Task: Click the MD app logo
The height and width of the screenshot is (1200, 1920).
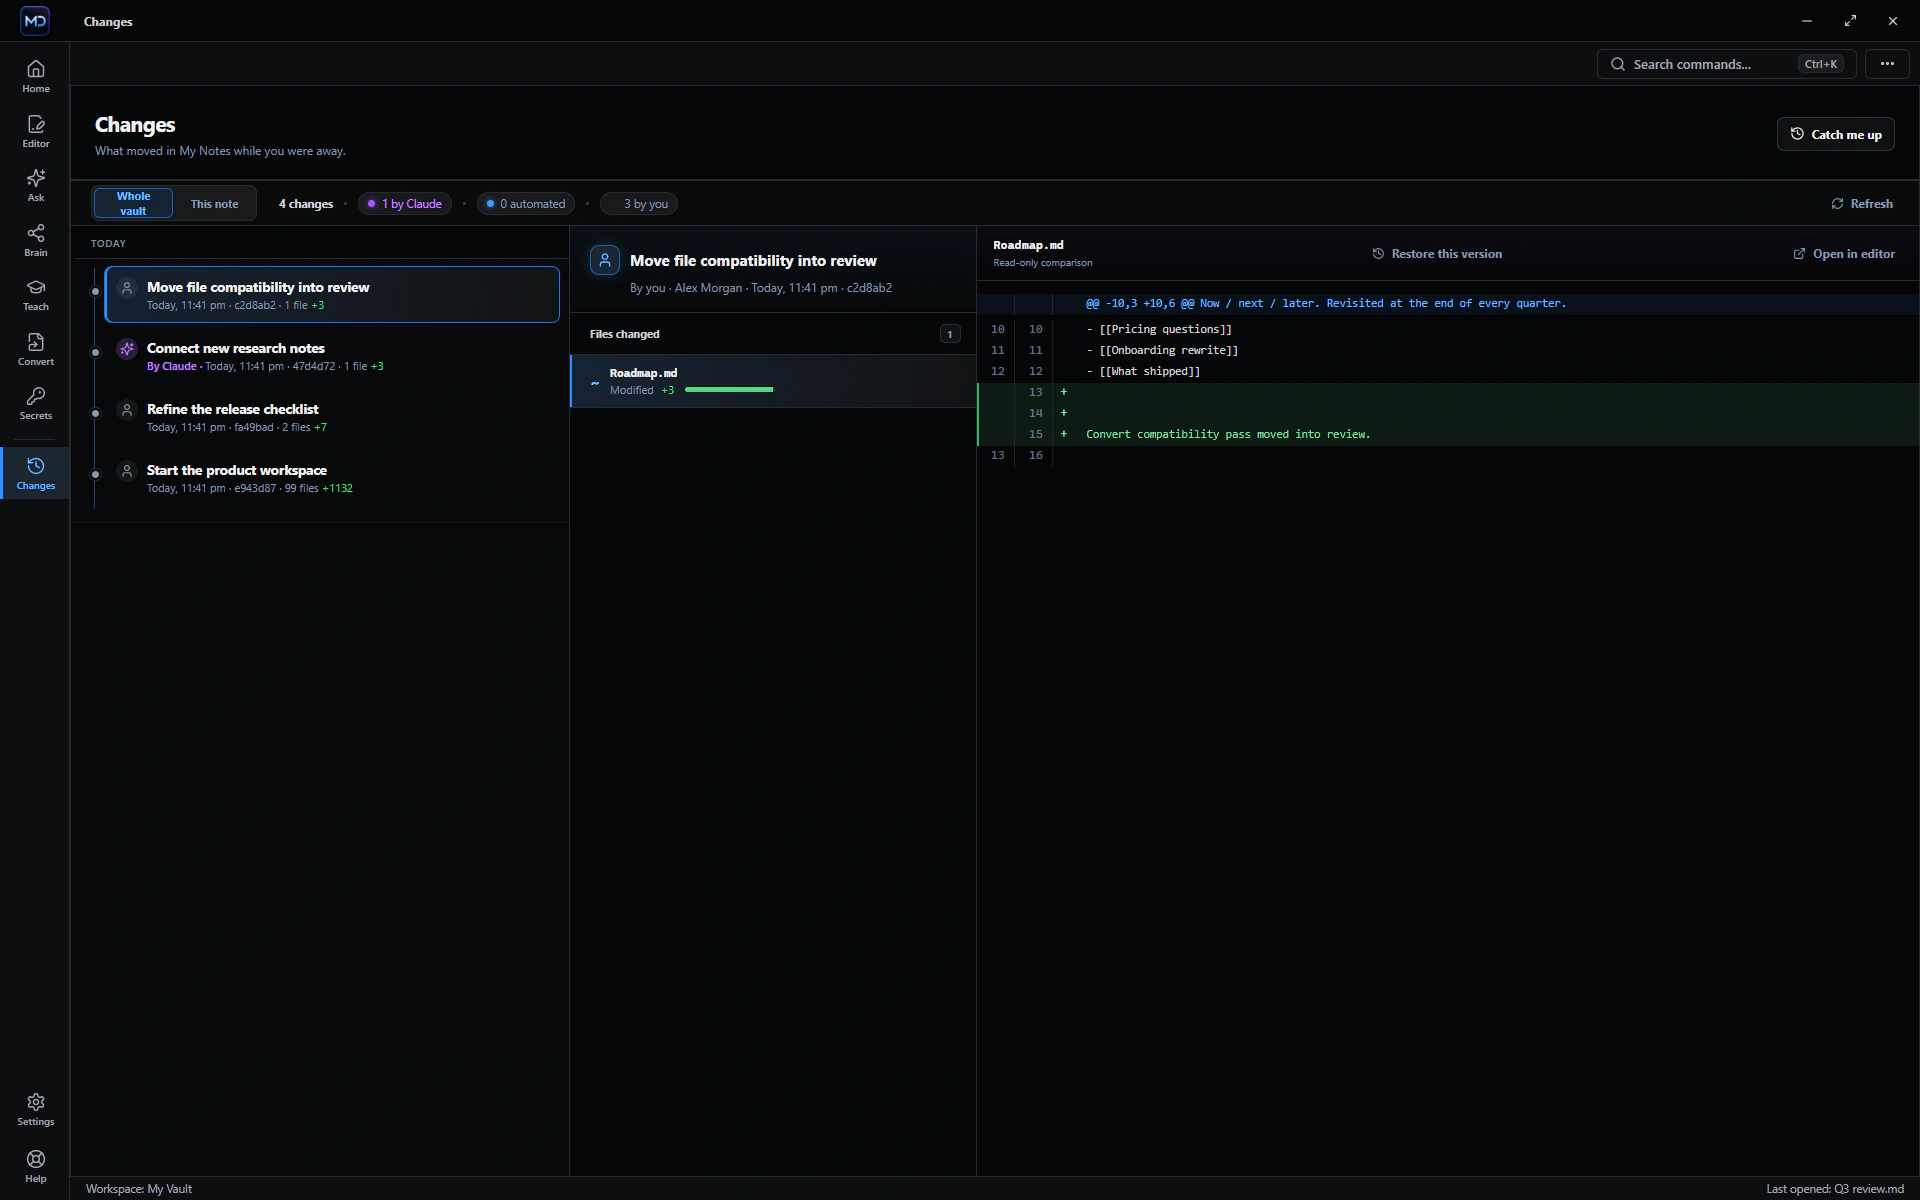Action: click(x=35, y=20)
